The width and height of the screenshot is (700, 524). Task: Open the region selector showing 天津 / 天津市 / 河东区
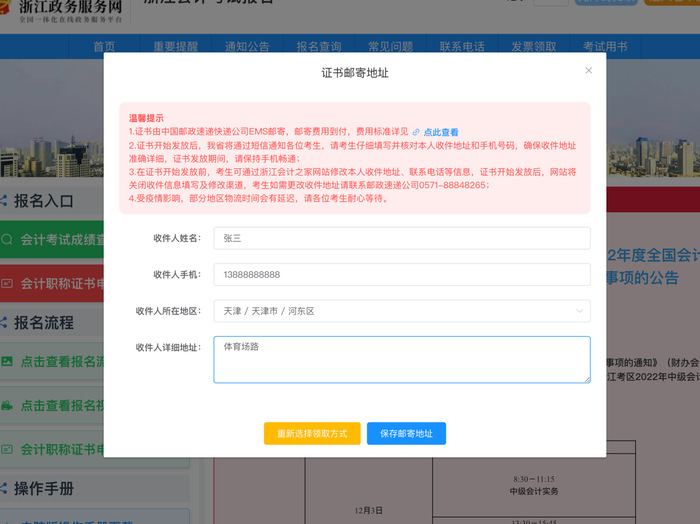[x=400, y=312]
